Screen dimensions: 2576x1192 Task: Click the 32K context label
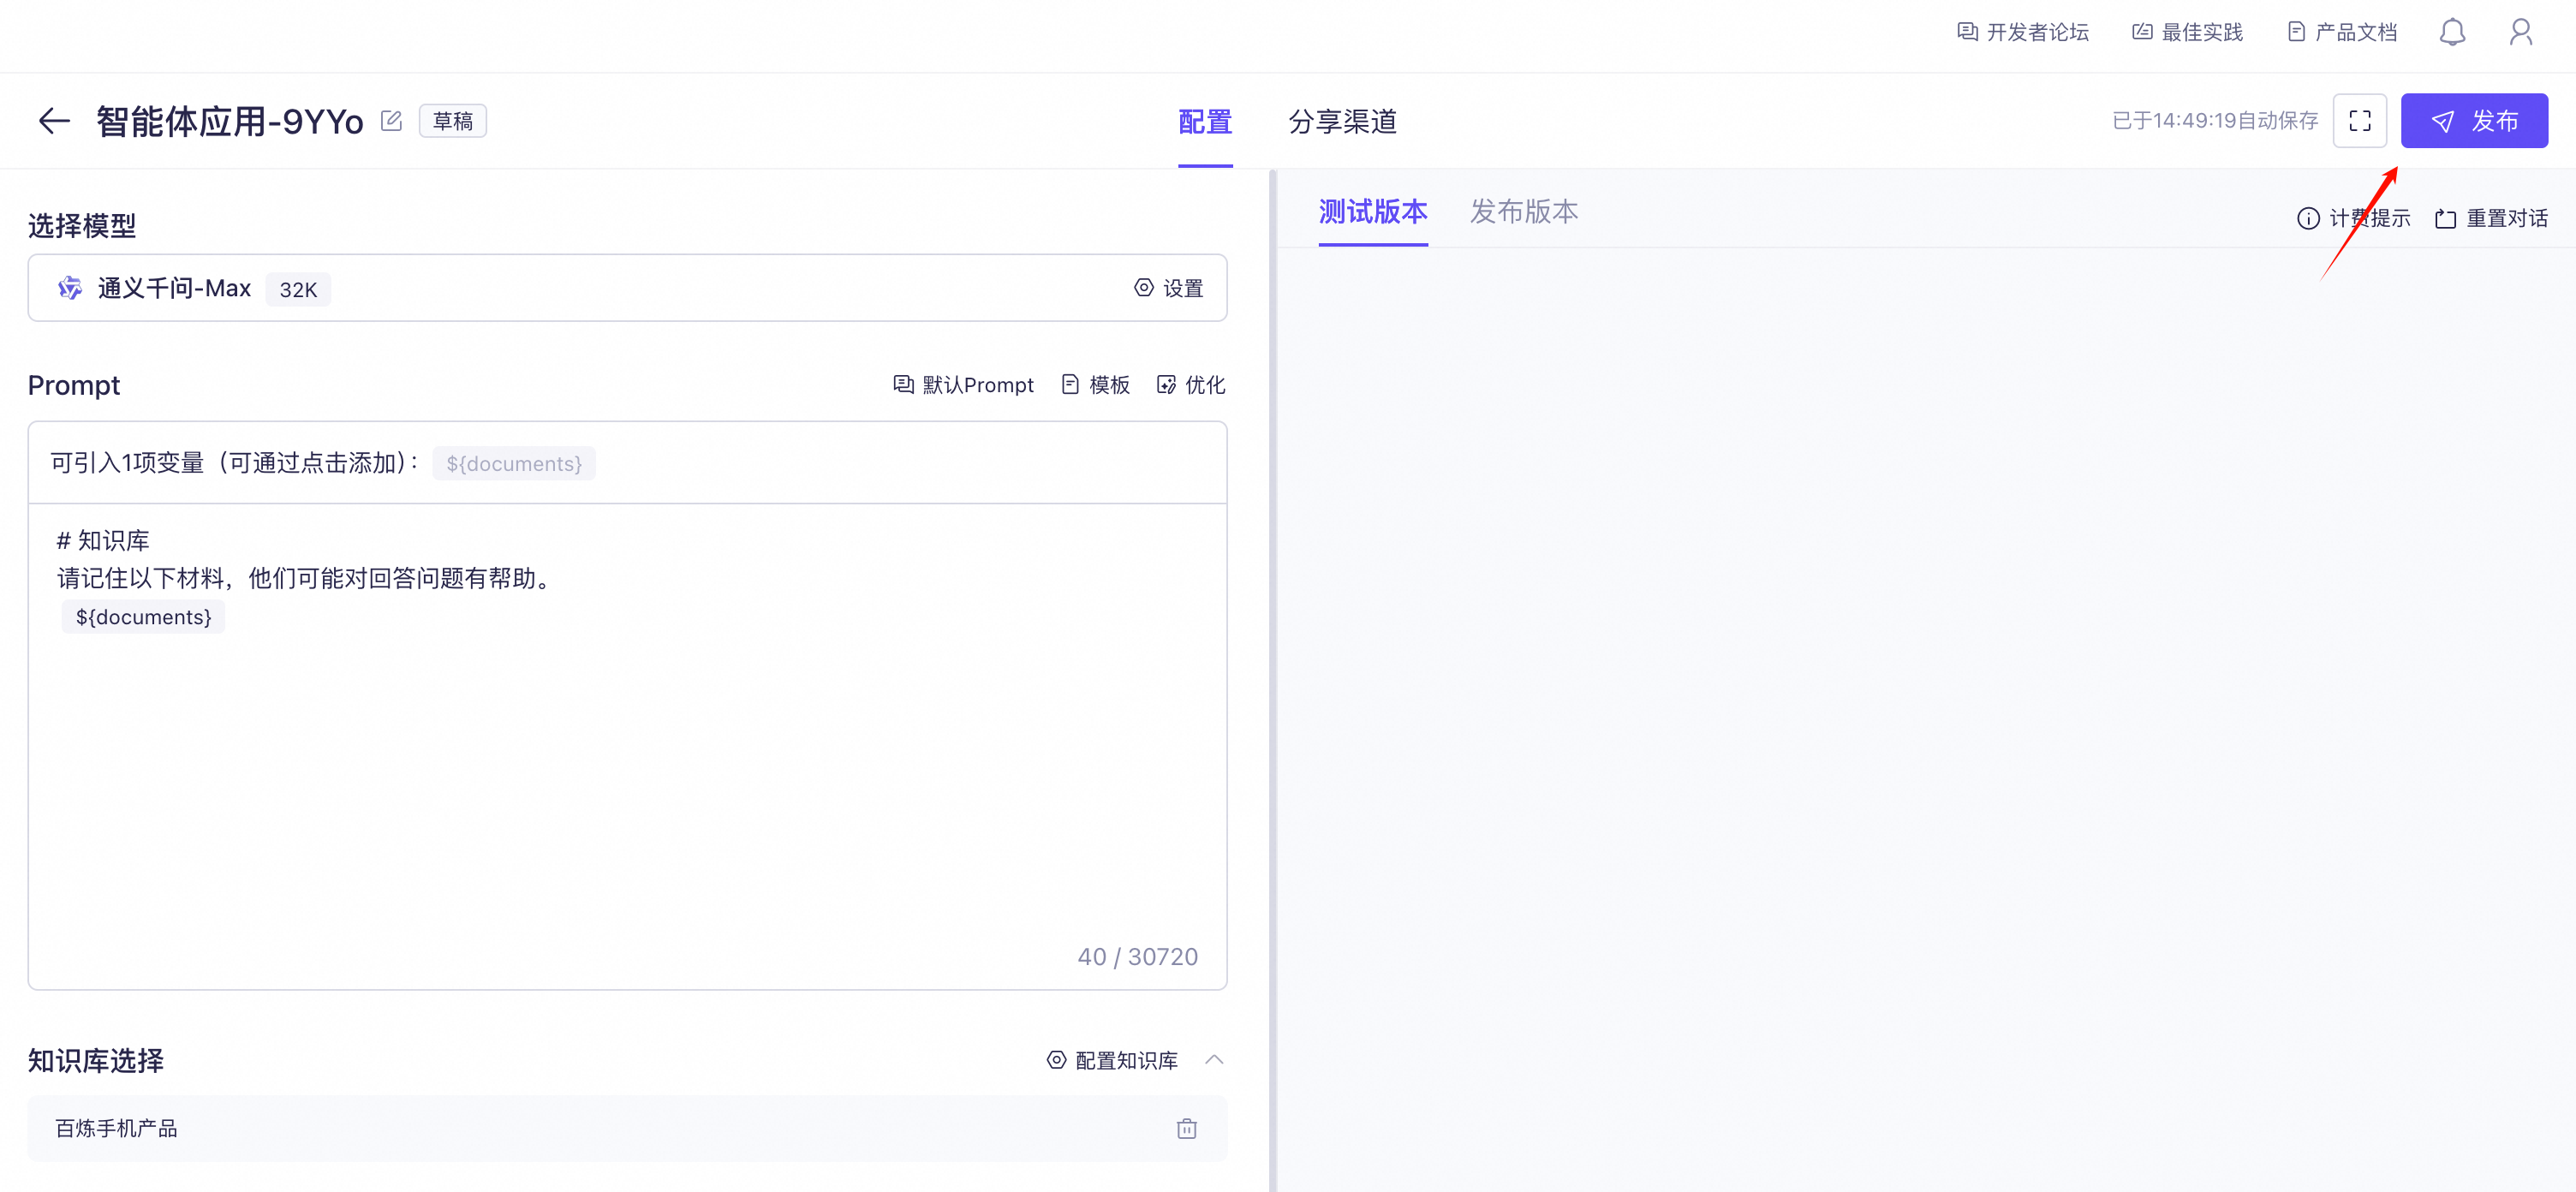(x=298, y=289)
